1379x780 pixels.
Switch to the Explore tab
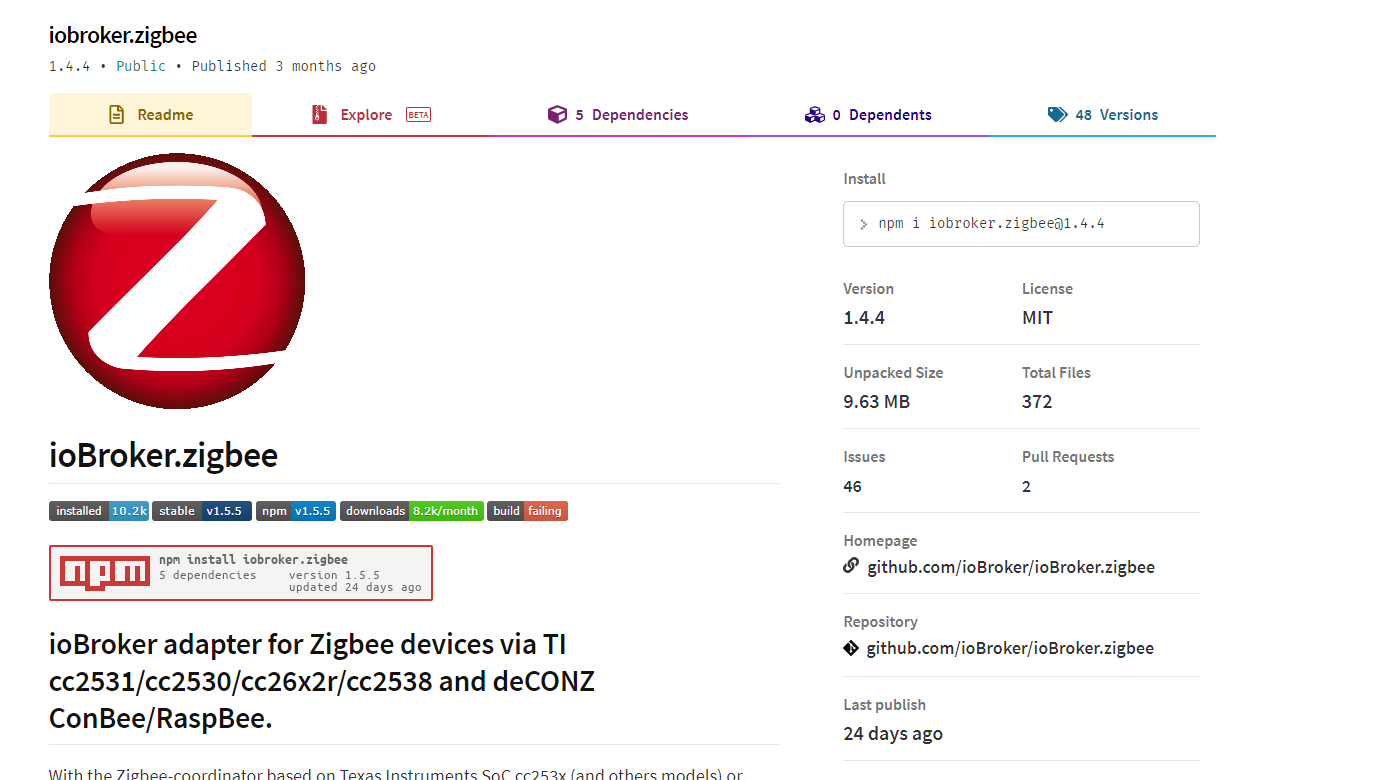(371, 115)
